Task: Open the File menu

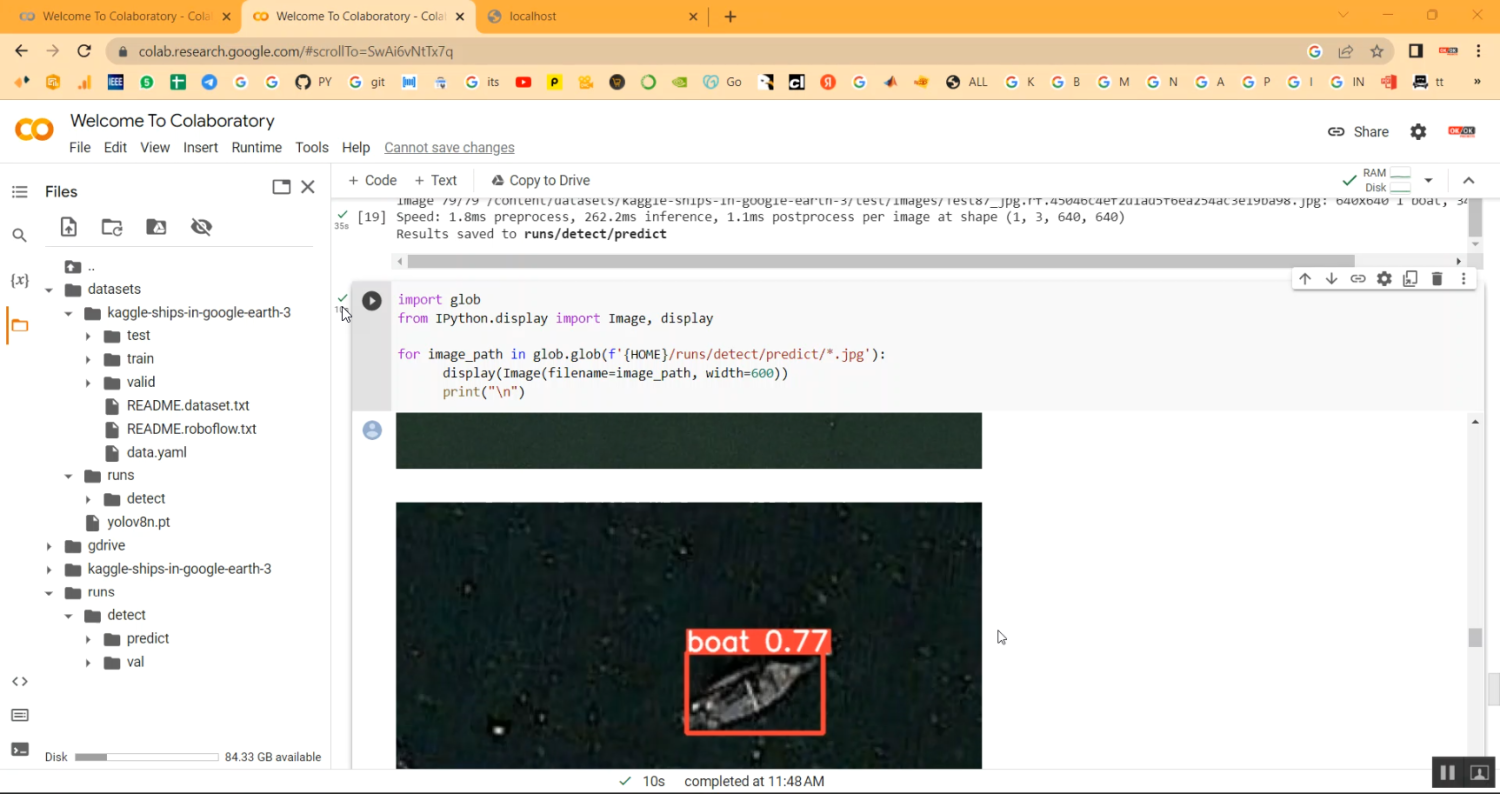Action: 80,147
